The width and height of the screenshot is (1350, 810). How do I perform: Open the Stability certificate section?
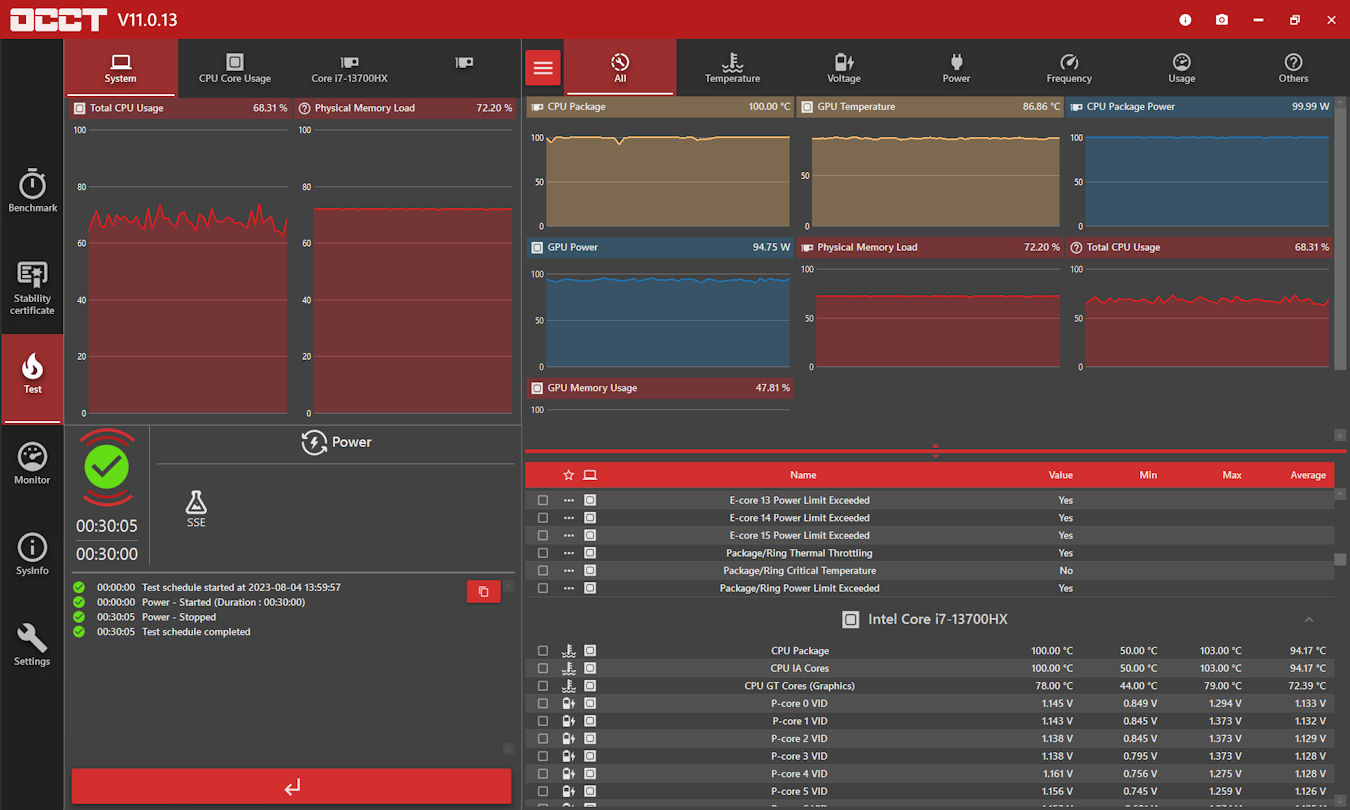coord(32,287)
